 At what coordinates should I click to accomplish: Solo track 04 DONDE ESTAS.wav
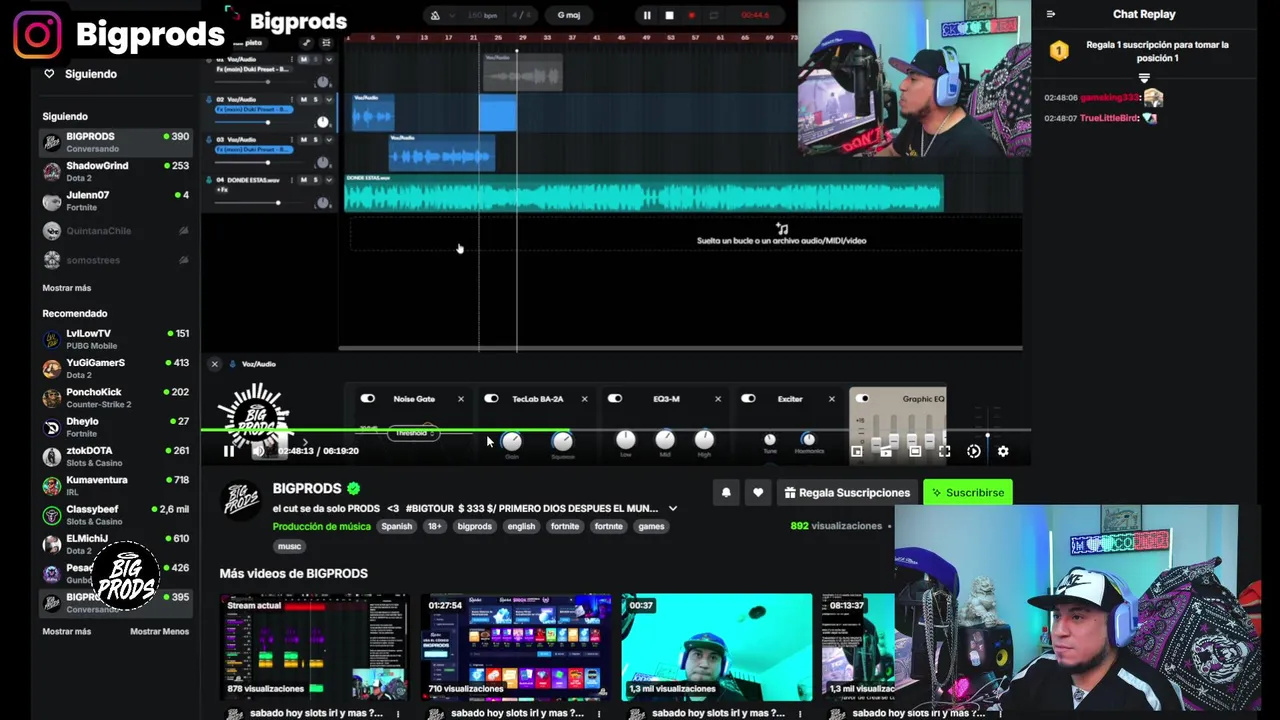pos(316,180)
